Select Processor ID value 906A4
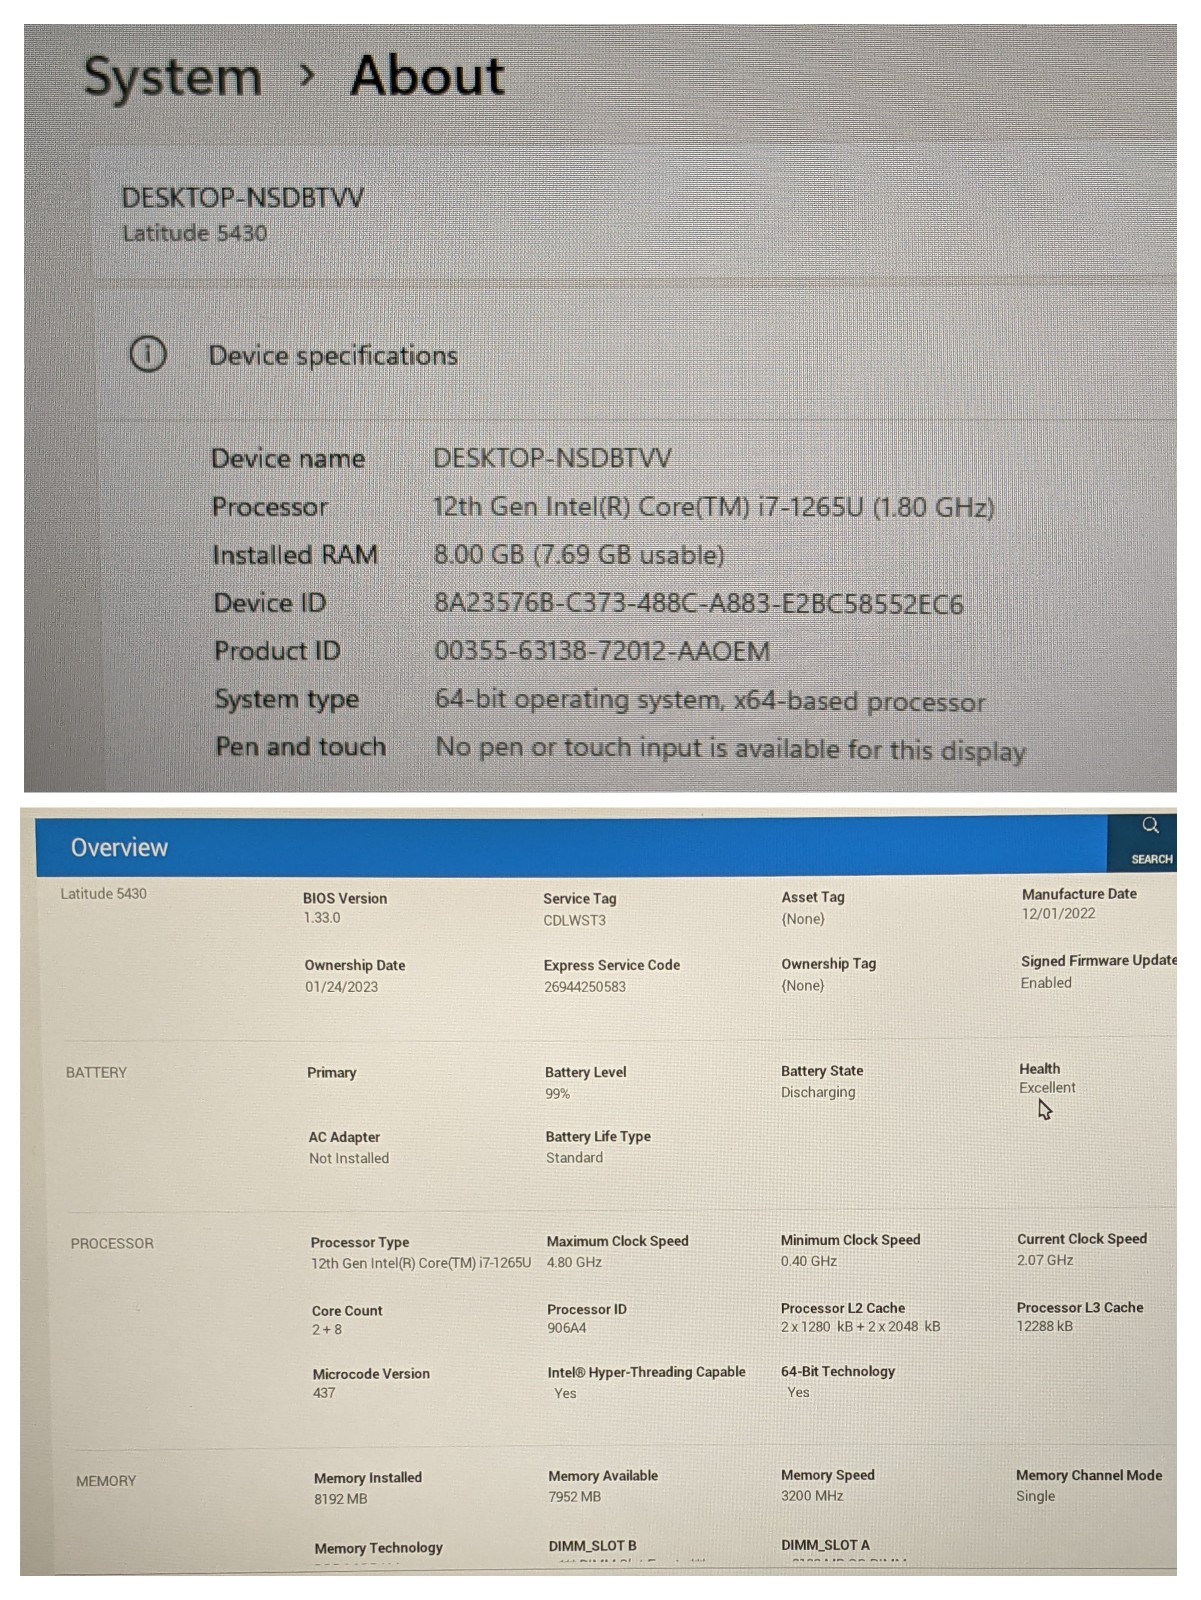Screen dimensions: 1201x1600 click(566, 1328)
